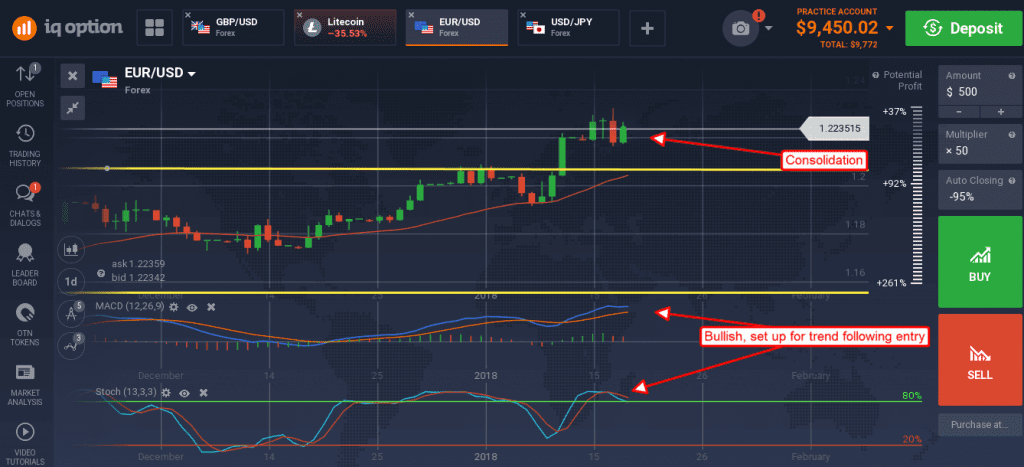Image resolution: width=1024 pixels, height=467 pixels.
Task: Click the green Deposit button
Action: click(962, 28)
